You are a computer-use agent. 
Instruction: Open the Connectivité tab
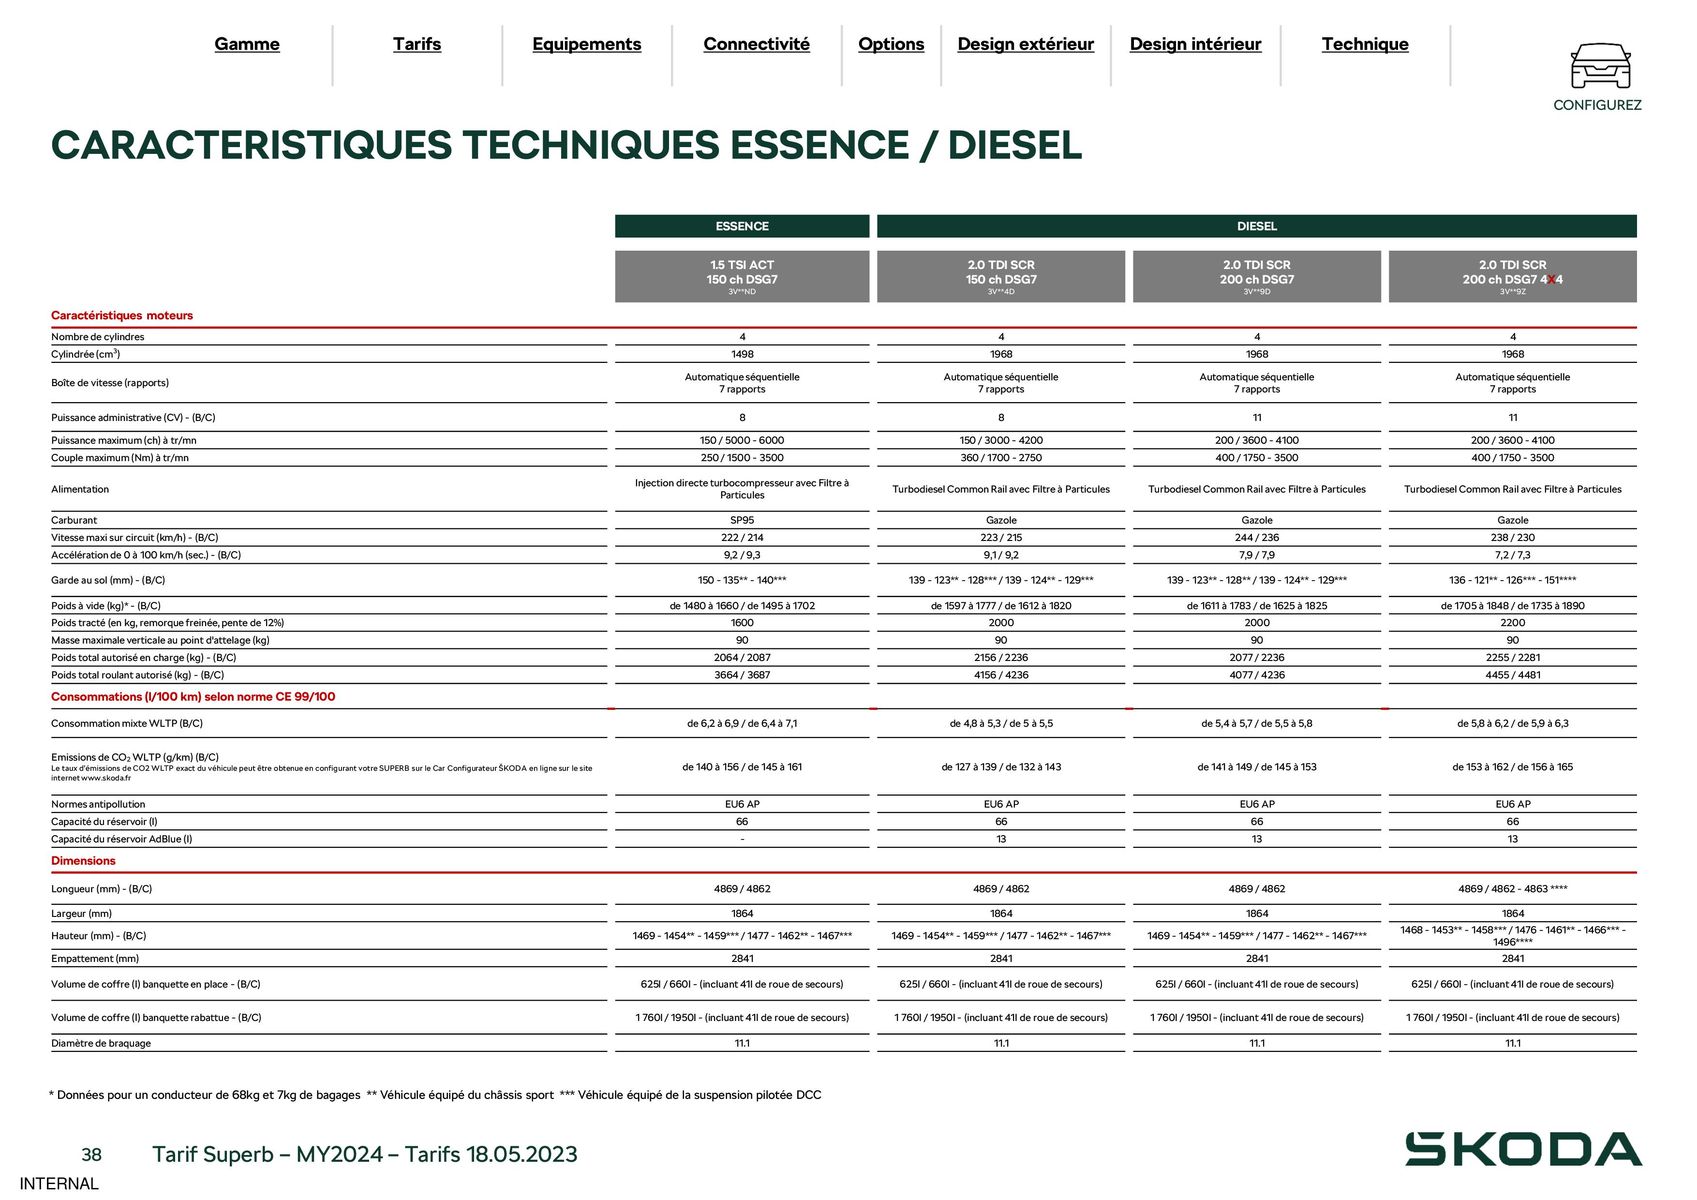pos(757,44)
